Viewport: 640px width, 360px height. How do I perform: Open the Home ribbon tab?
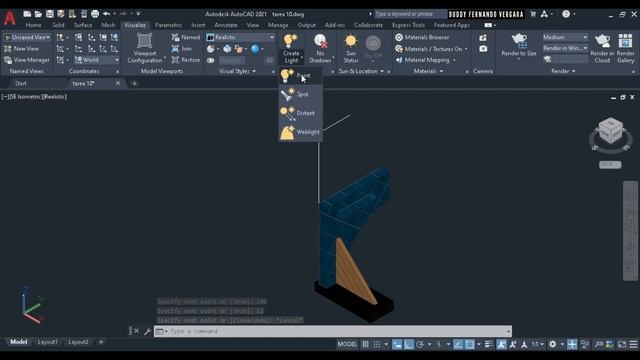point(33,25)
